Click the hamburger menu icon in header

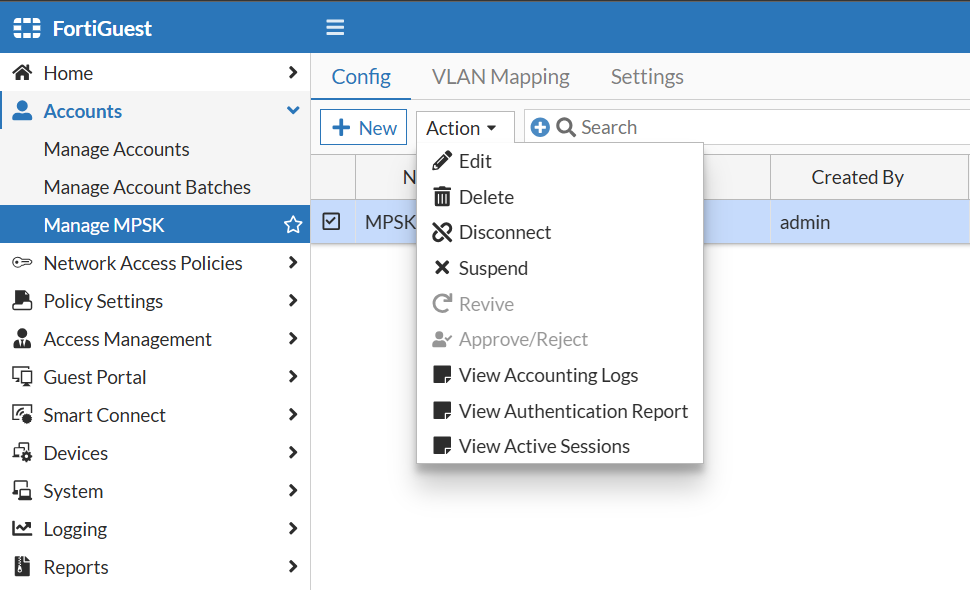point(335,27)
